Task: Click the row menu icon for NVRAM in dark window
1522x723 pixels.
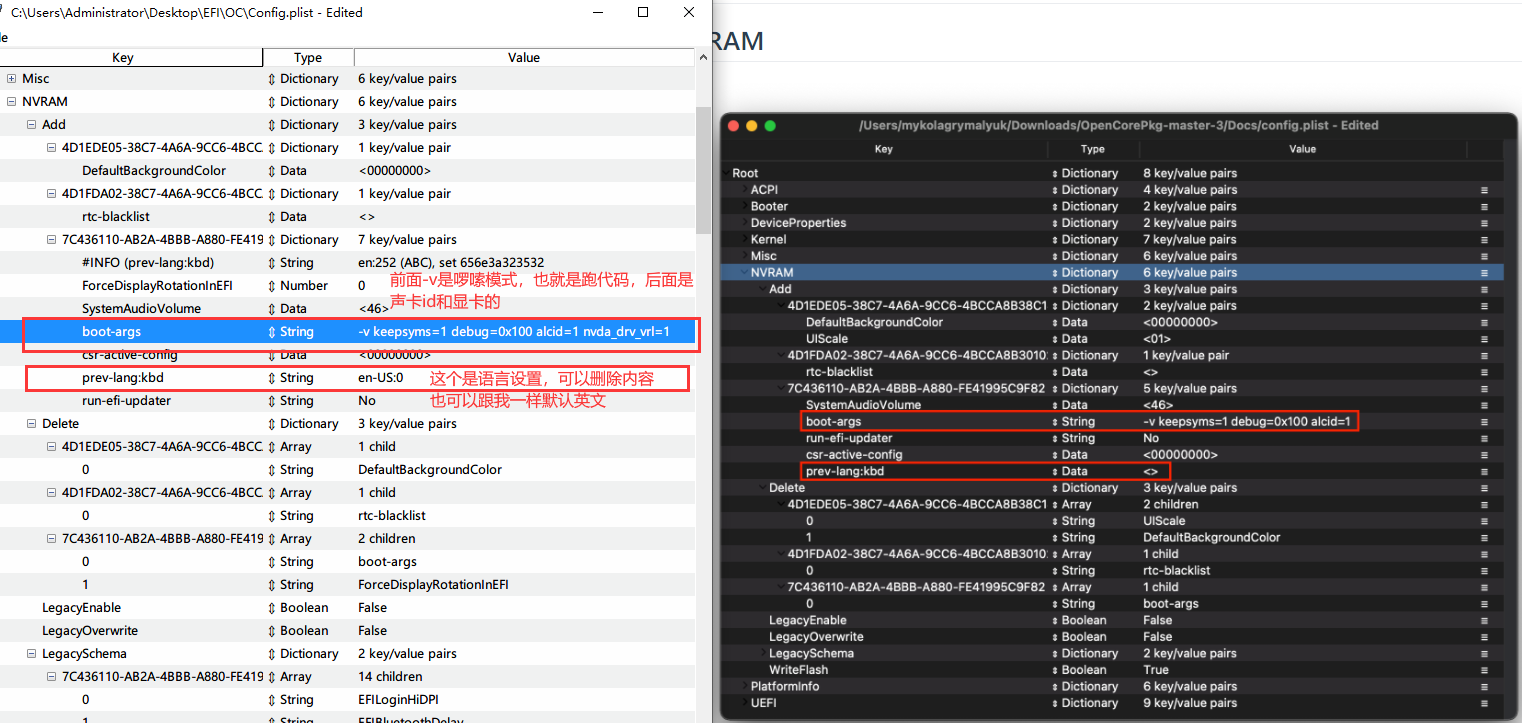Action: [x=1484, y=273]
